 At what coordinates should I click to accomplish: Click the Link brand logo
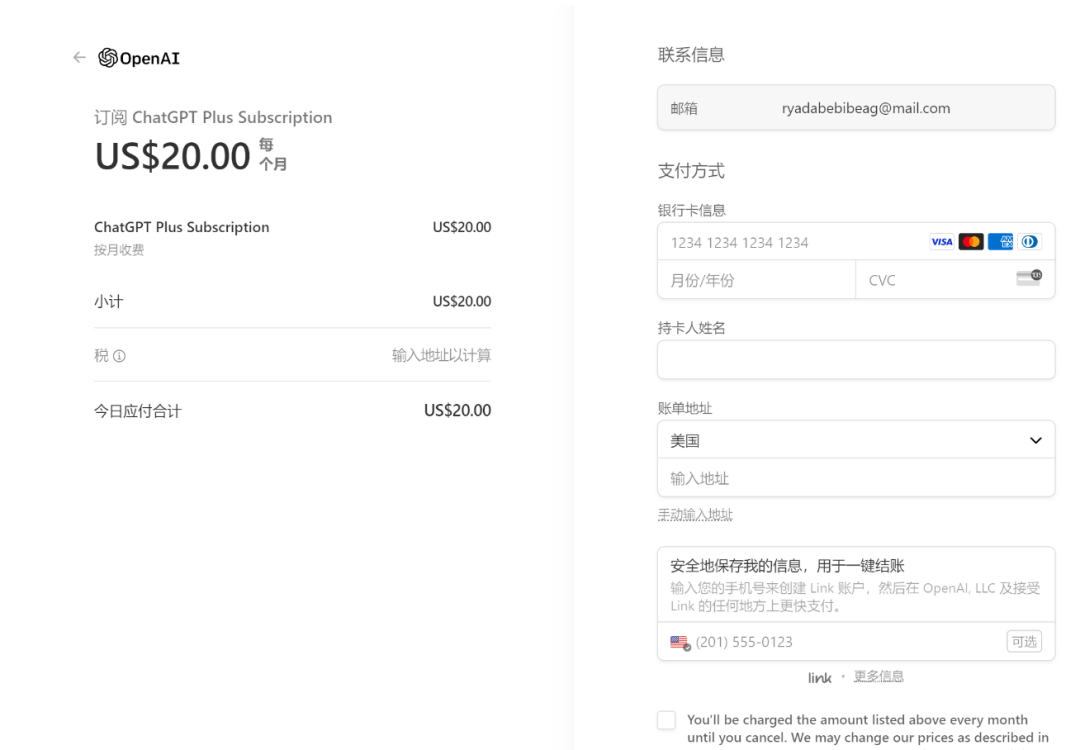[x=819, y=678]
